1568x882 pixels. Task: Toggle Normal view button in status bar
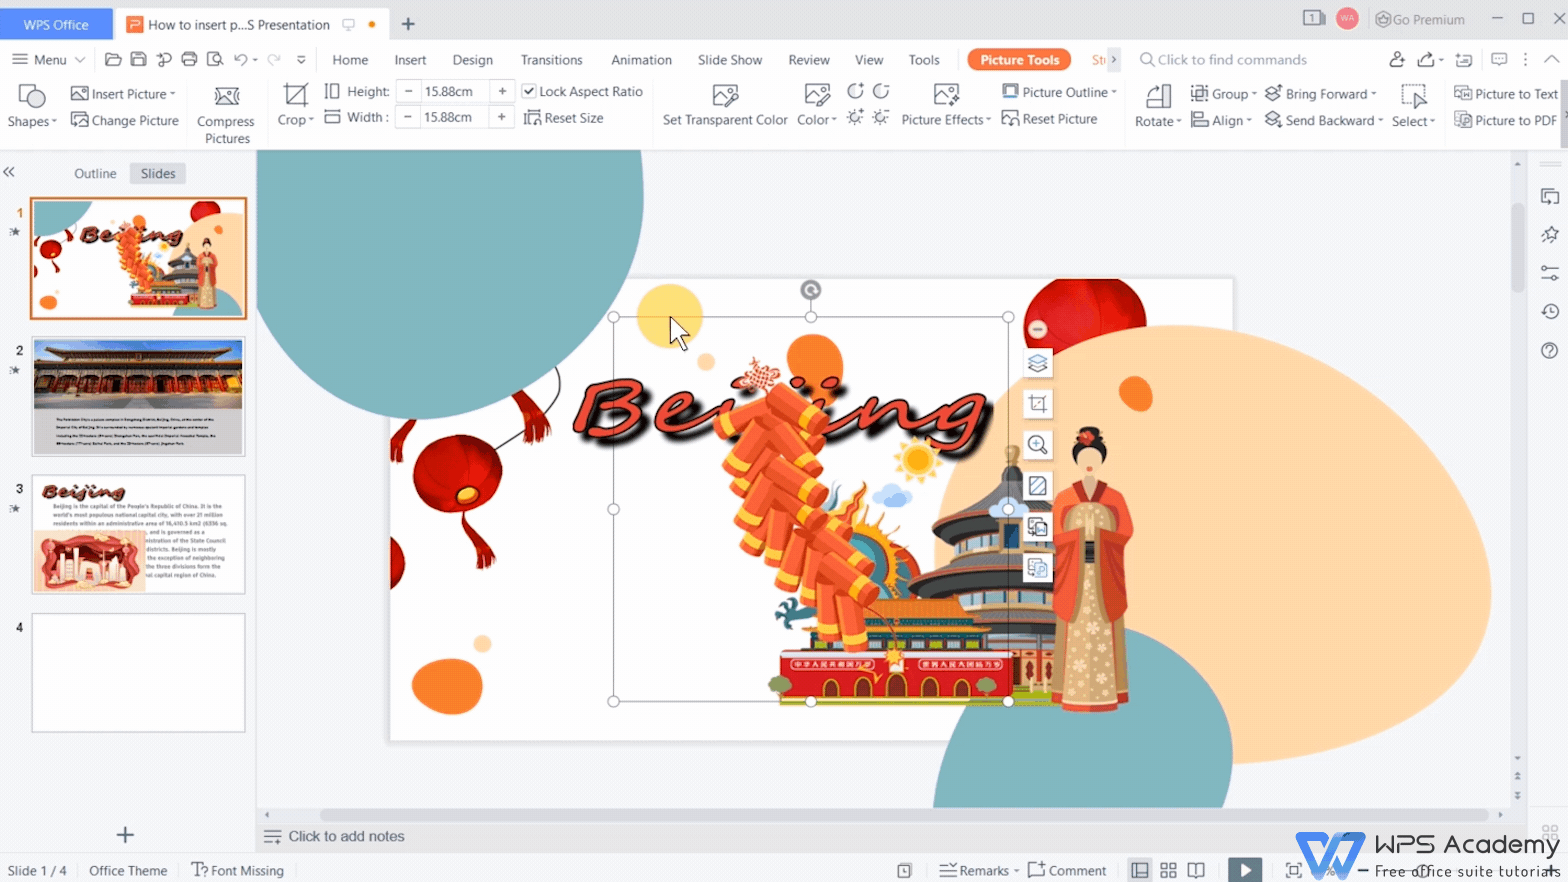click(1139, 871)
